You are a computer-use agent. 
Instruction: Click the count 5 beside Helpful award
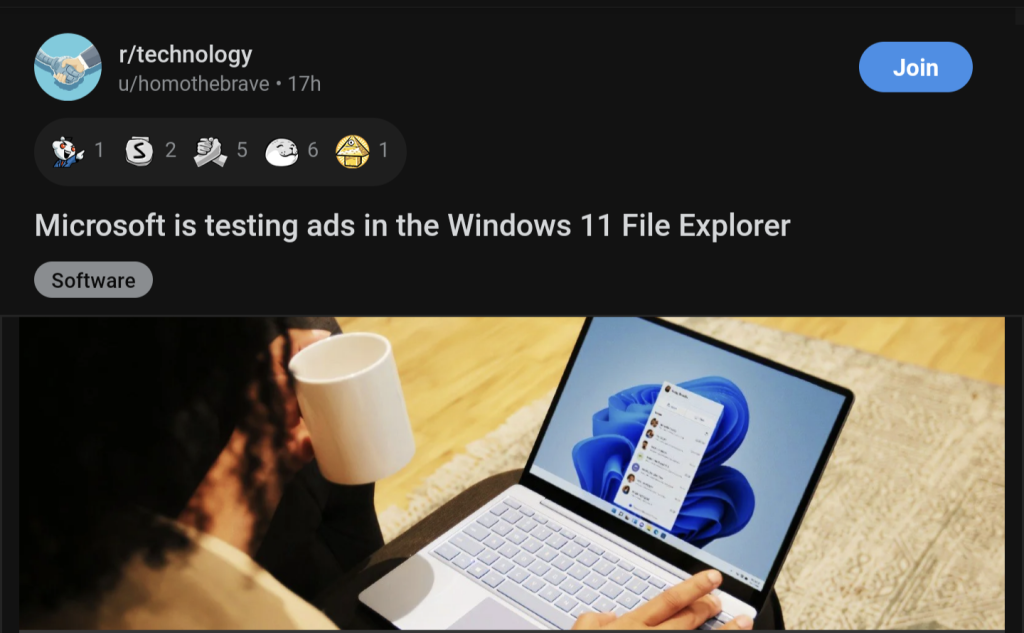(x=242, y=150)
